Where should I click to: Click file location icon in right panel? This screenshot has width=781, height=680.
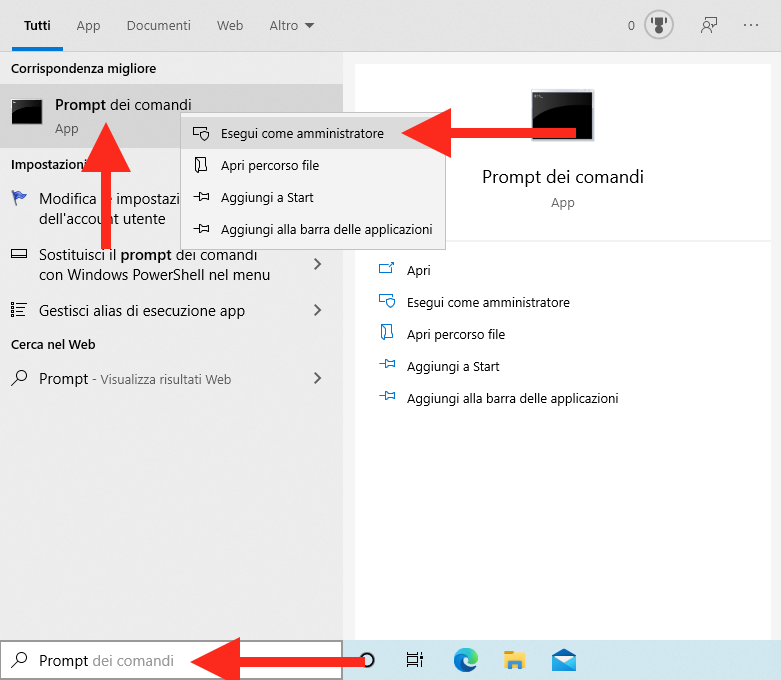click(387, 332)
